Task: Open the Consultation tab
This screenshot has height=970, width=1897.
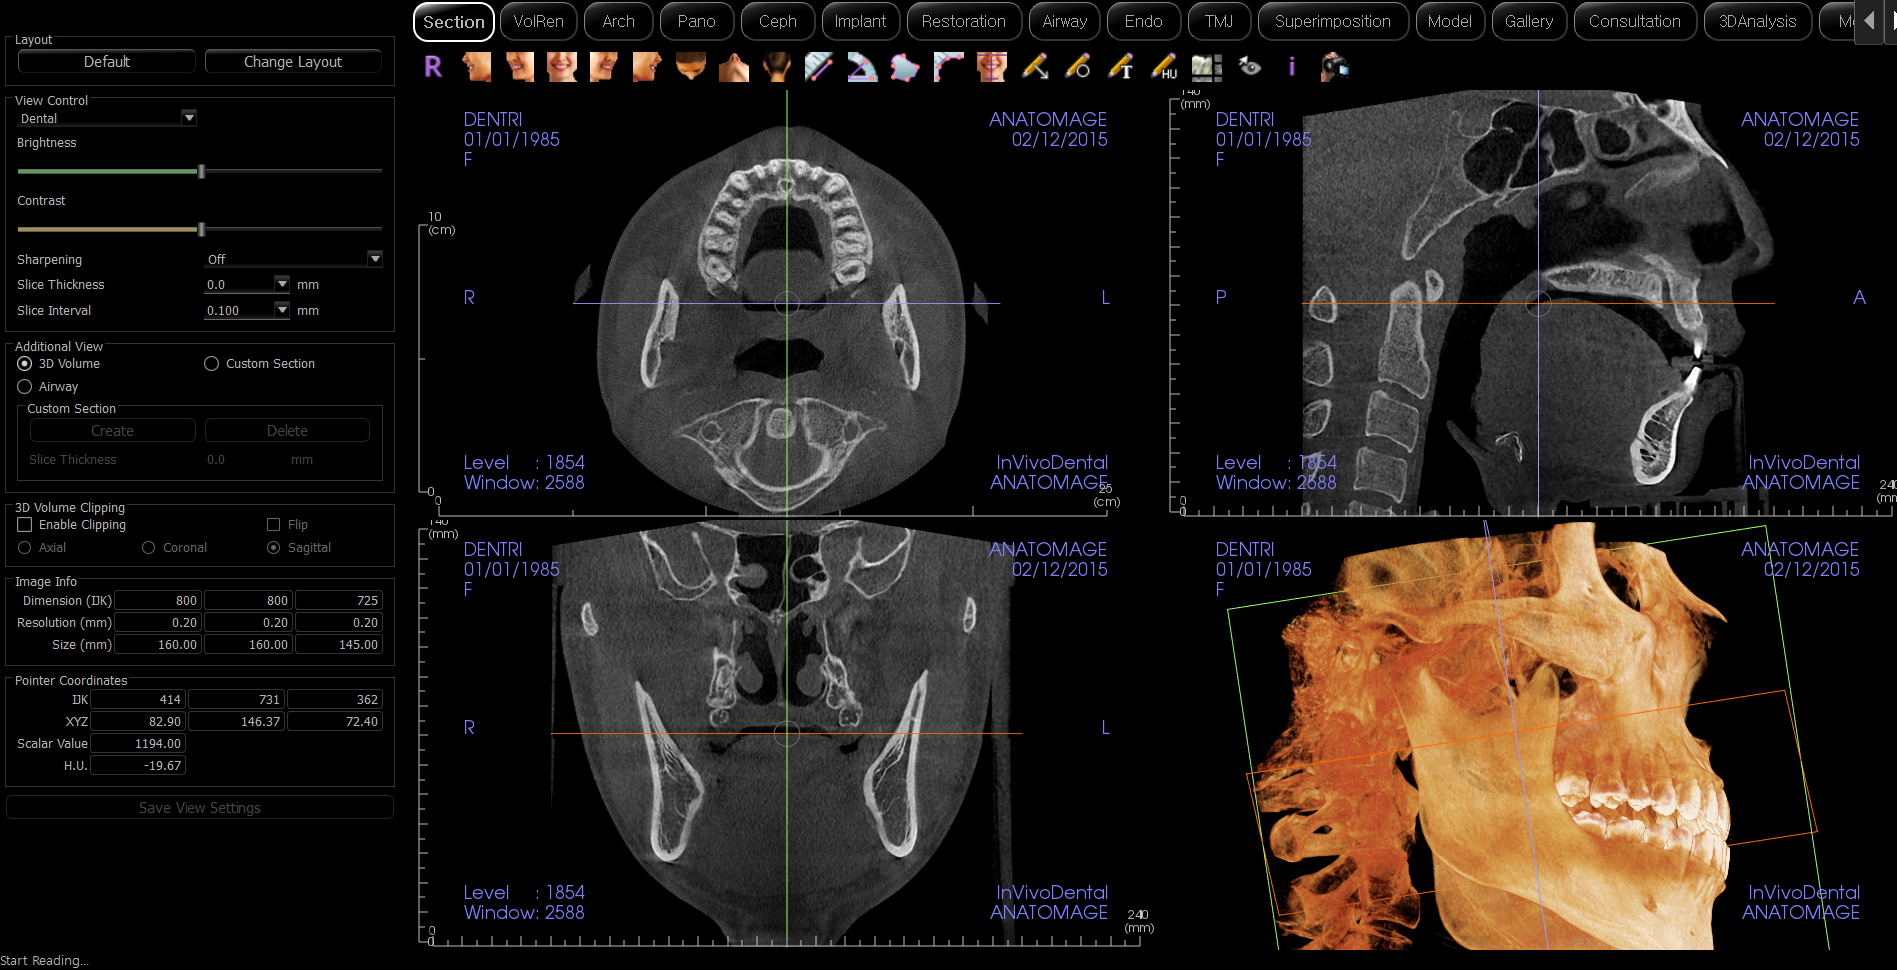Action: (1634, 21)
